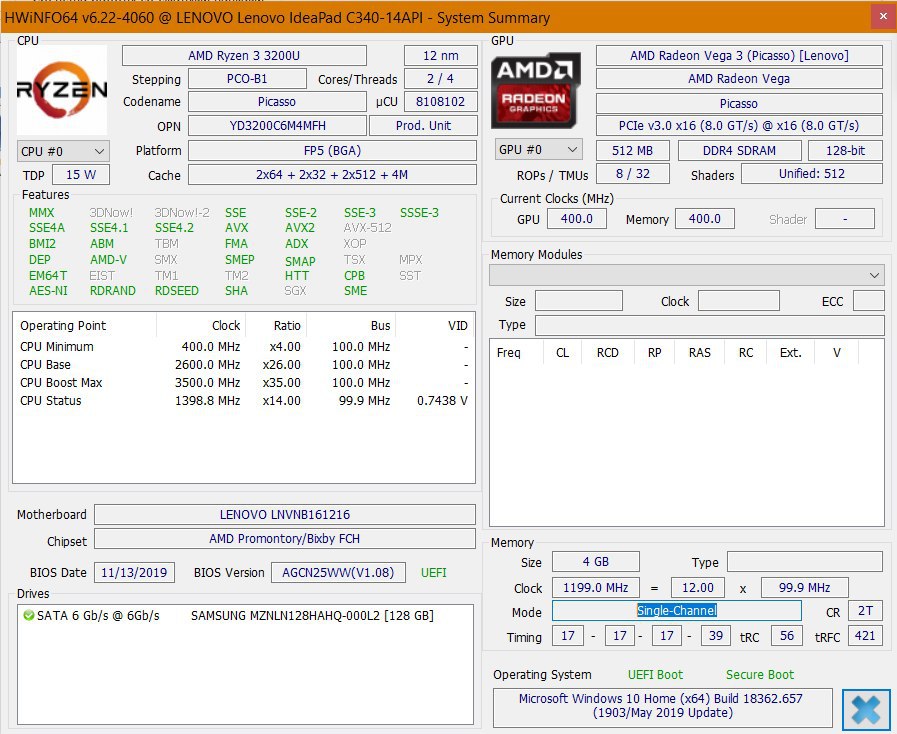
Task: Click the CR 2T value
Action: (x=866, y=610)
